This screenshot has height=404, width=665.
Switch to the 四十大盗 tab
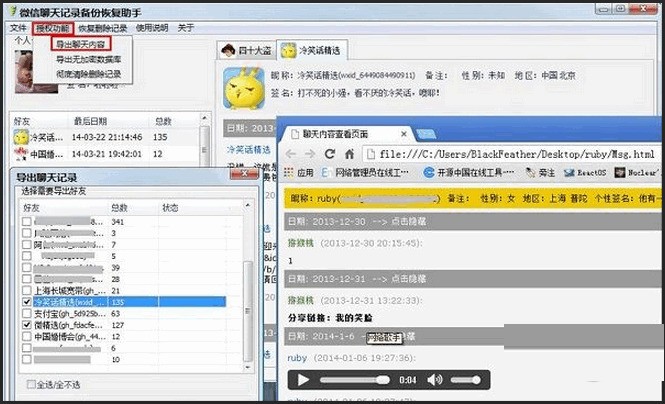point(246,51)
